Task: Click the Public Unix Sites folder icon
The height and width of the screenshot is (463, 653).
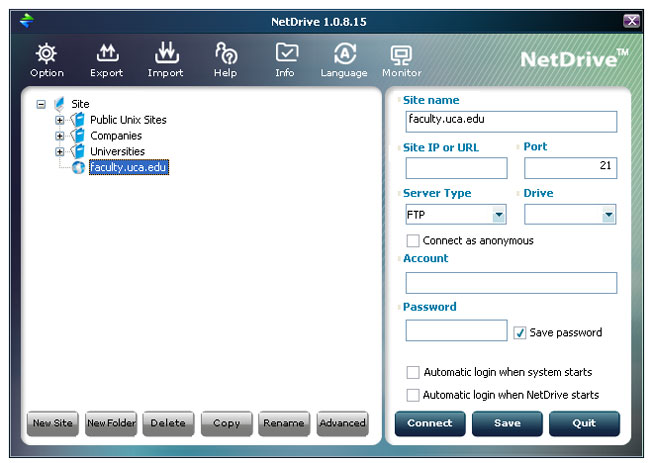Action: tap(78, 120)
